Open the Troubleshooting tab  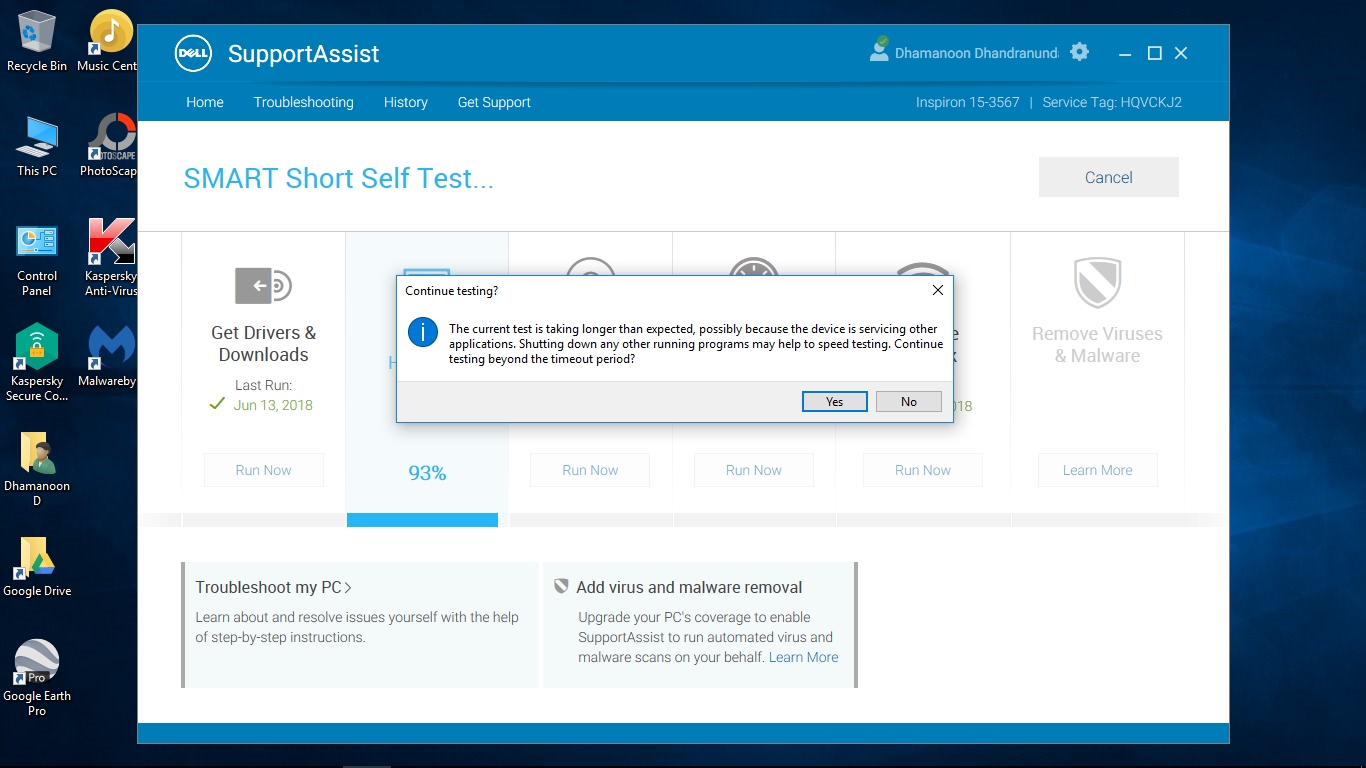[304, 102]
